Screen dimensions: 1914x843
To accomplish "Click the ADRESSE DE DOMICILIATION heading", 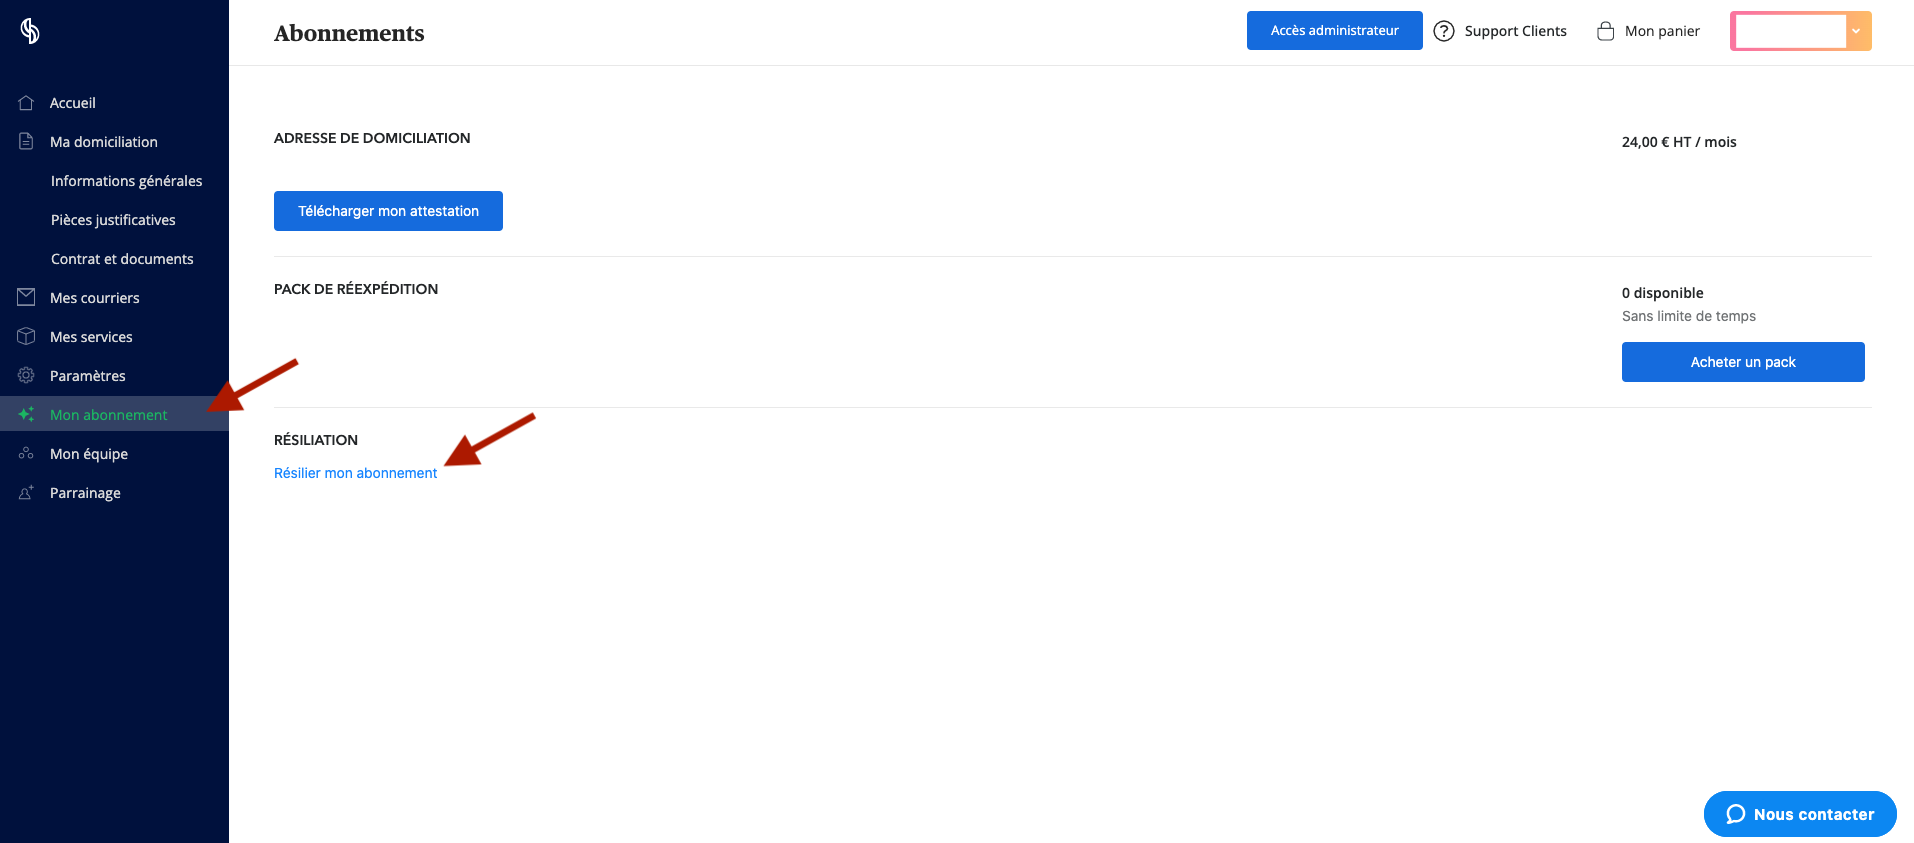I will tap(372, 138).
